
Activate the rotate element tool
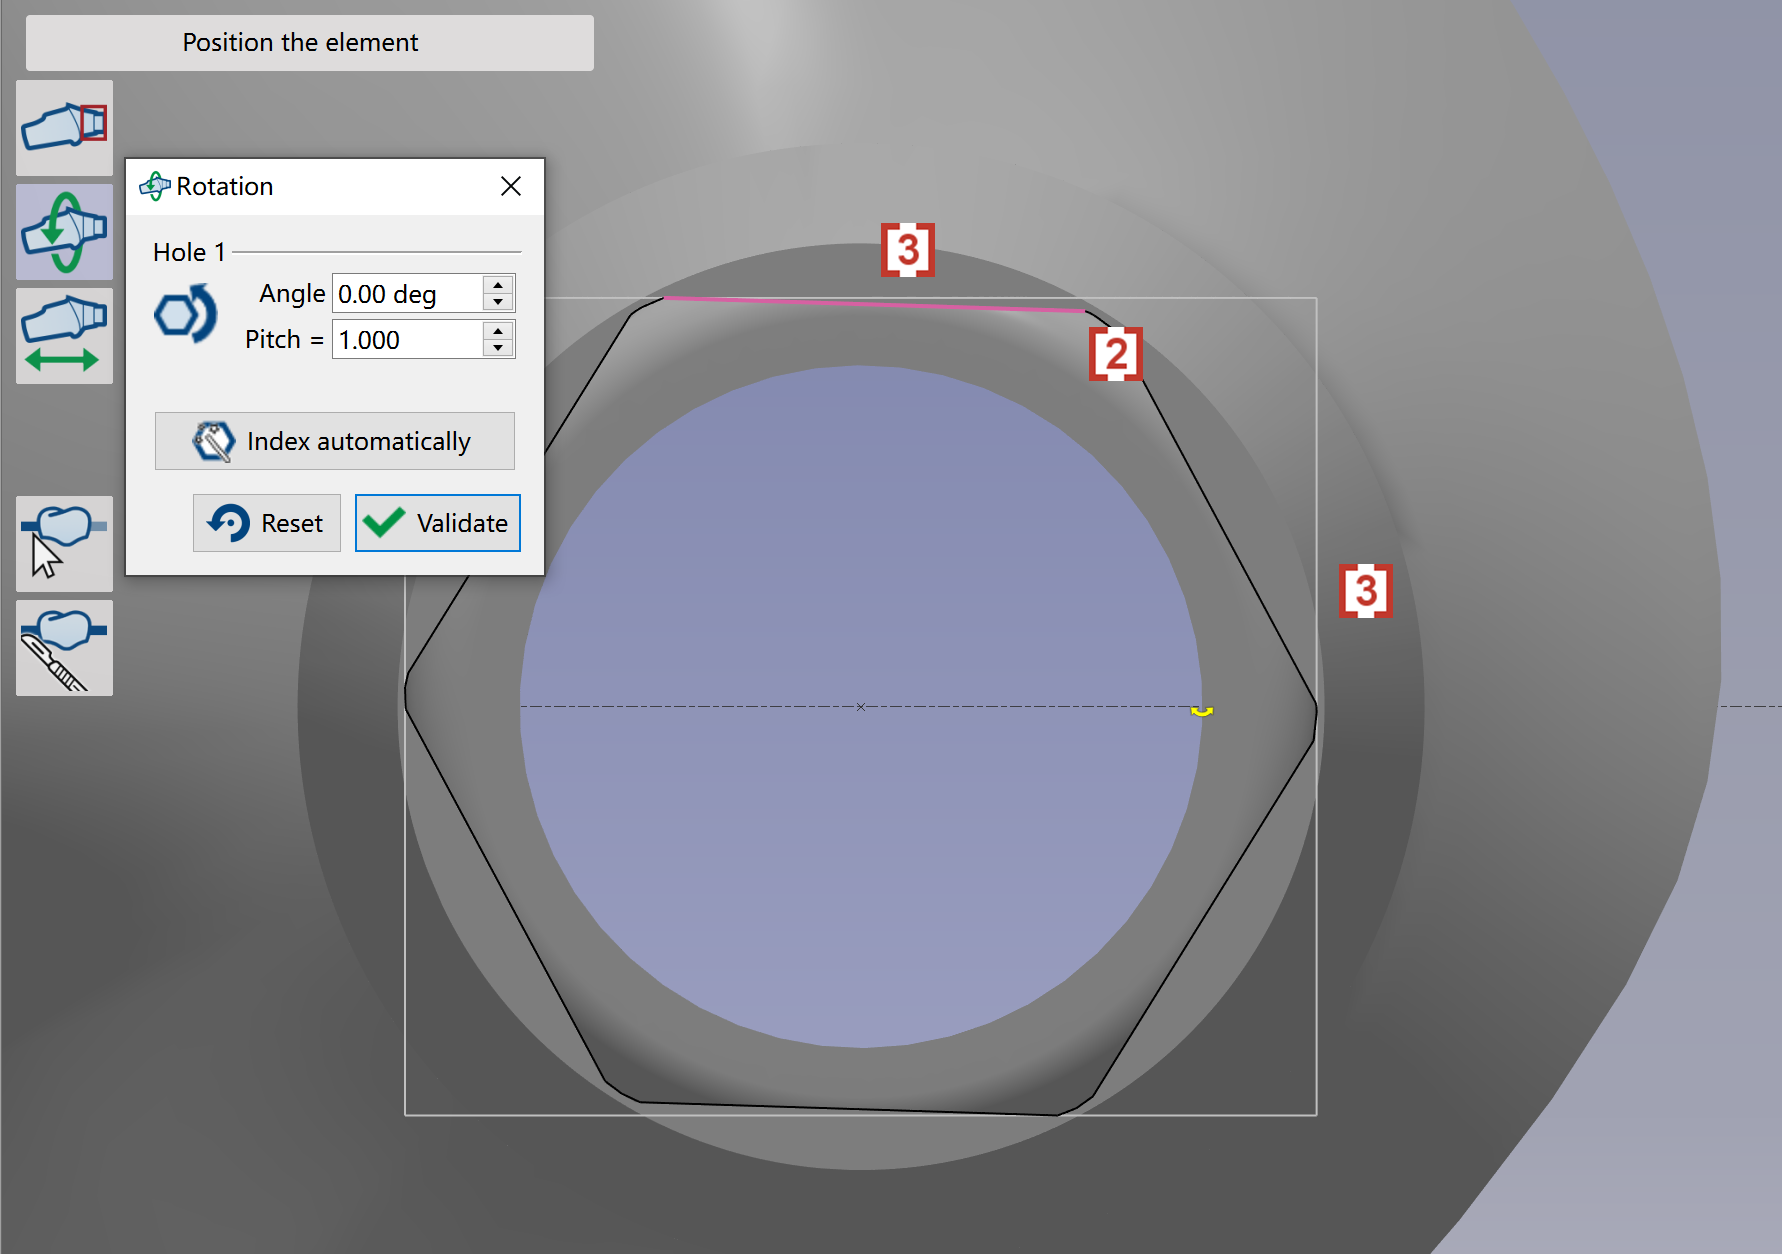coord(64,232)
